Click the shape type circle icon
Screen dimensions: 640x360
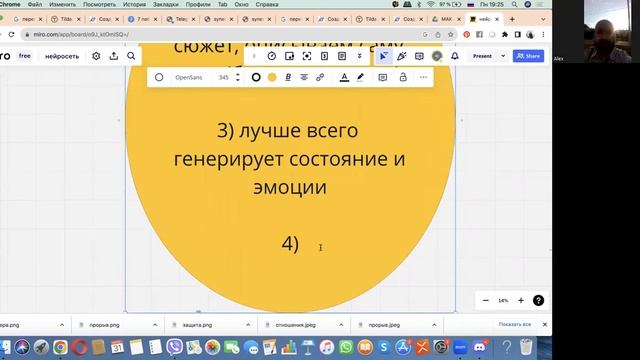[159, 77]
